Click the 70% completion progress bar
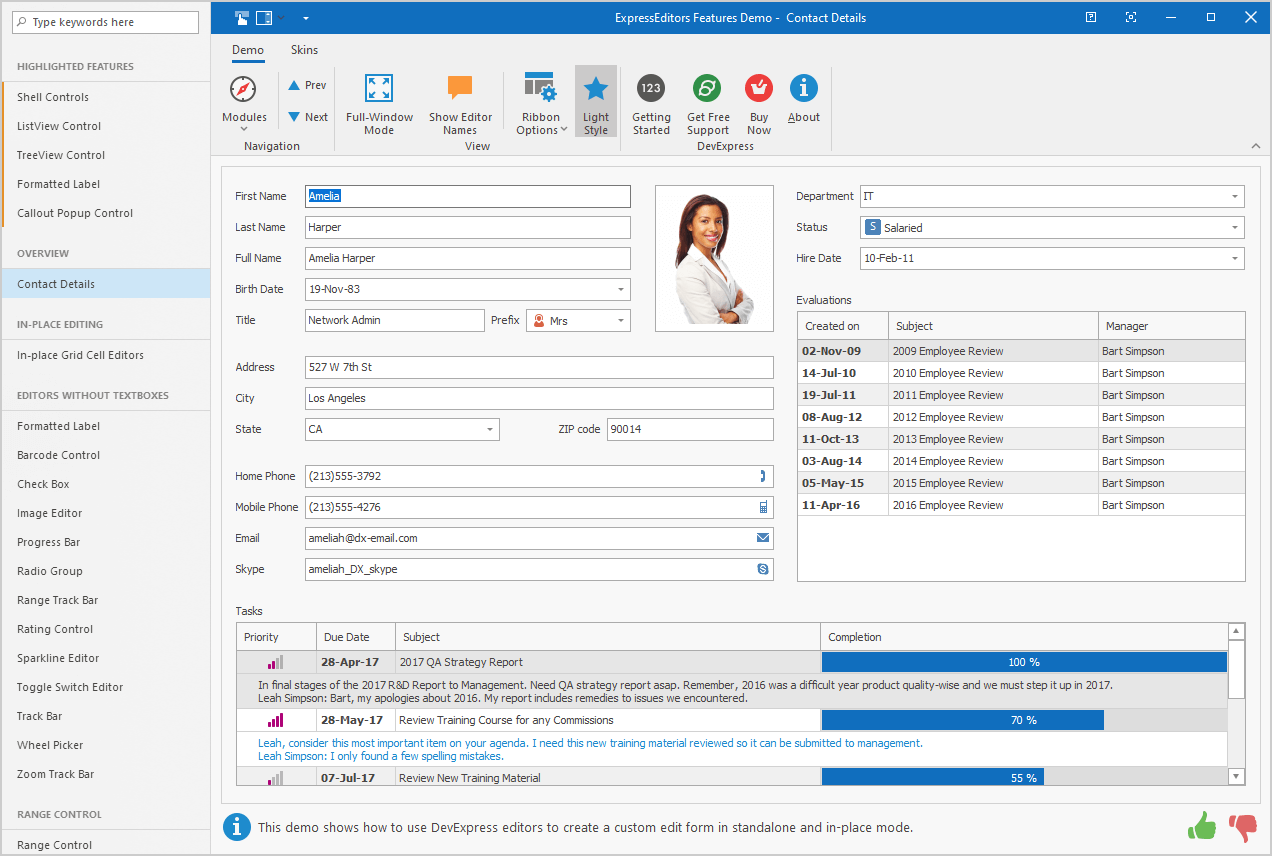1272x856 pixels. click(962, 719)
